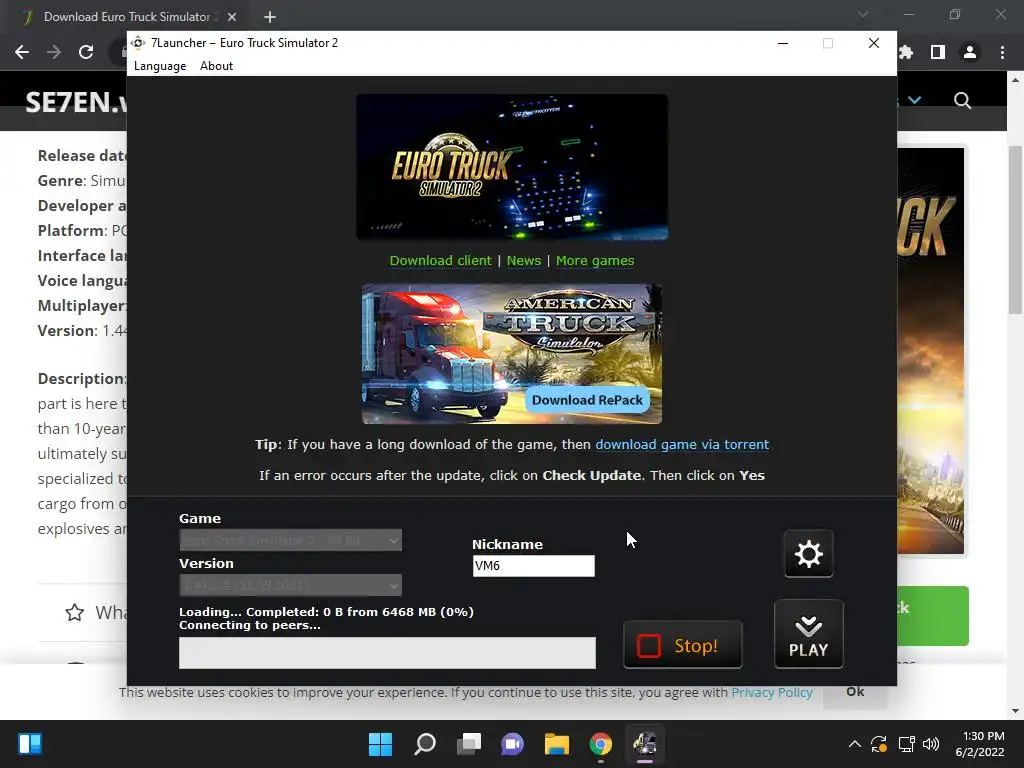Open a new Chrome tab
This screenshot has height=768, width=1024.
click(270, 17)
